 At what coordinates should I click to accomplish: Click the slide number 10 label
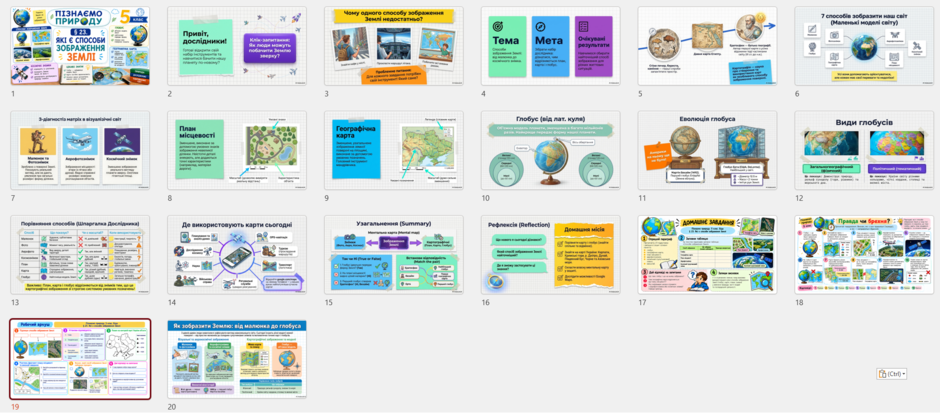point(485,198)
